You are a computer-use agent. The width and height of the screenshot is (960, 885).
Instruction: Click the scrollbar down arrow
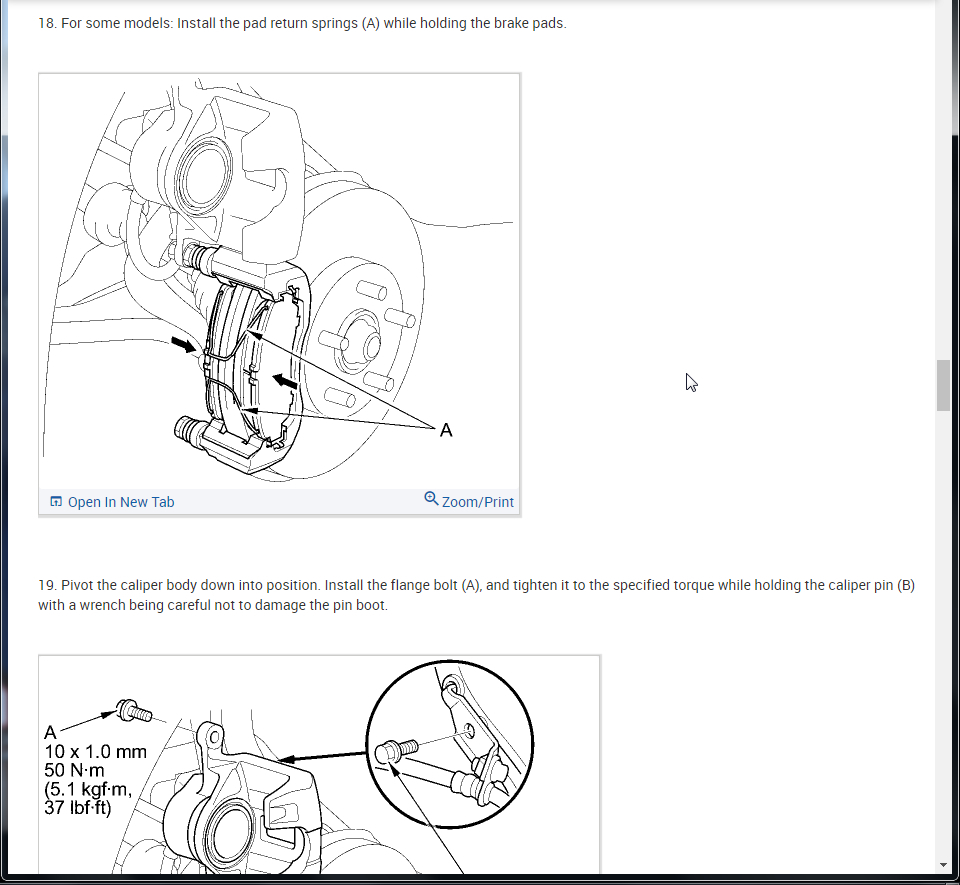pos(943,865)
